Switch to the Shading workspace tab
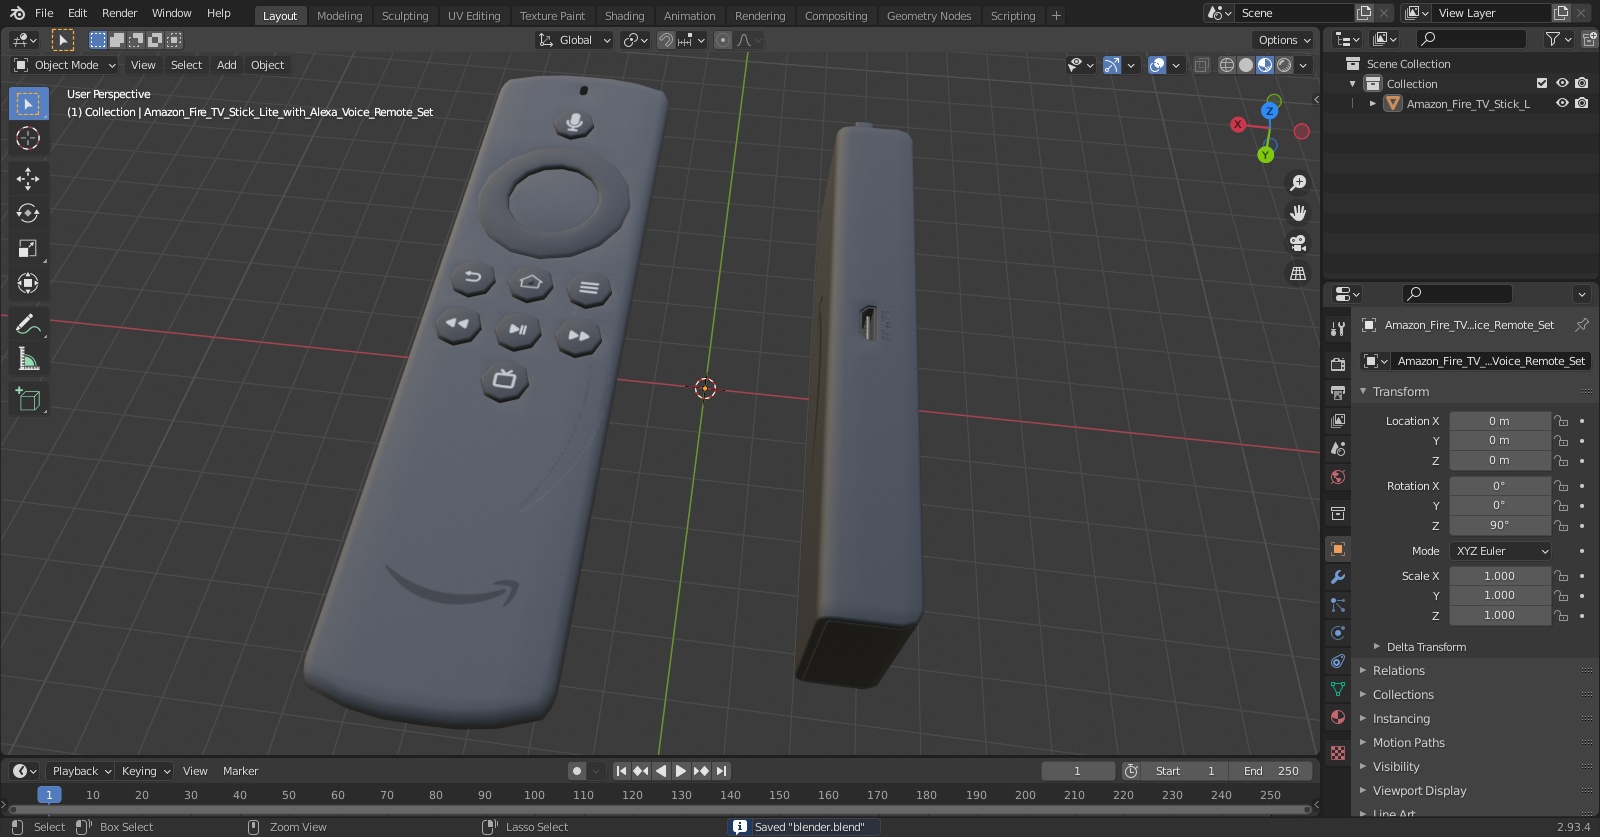The height and width of the screenshot is (837, 1600). click(x=624, y=16)
